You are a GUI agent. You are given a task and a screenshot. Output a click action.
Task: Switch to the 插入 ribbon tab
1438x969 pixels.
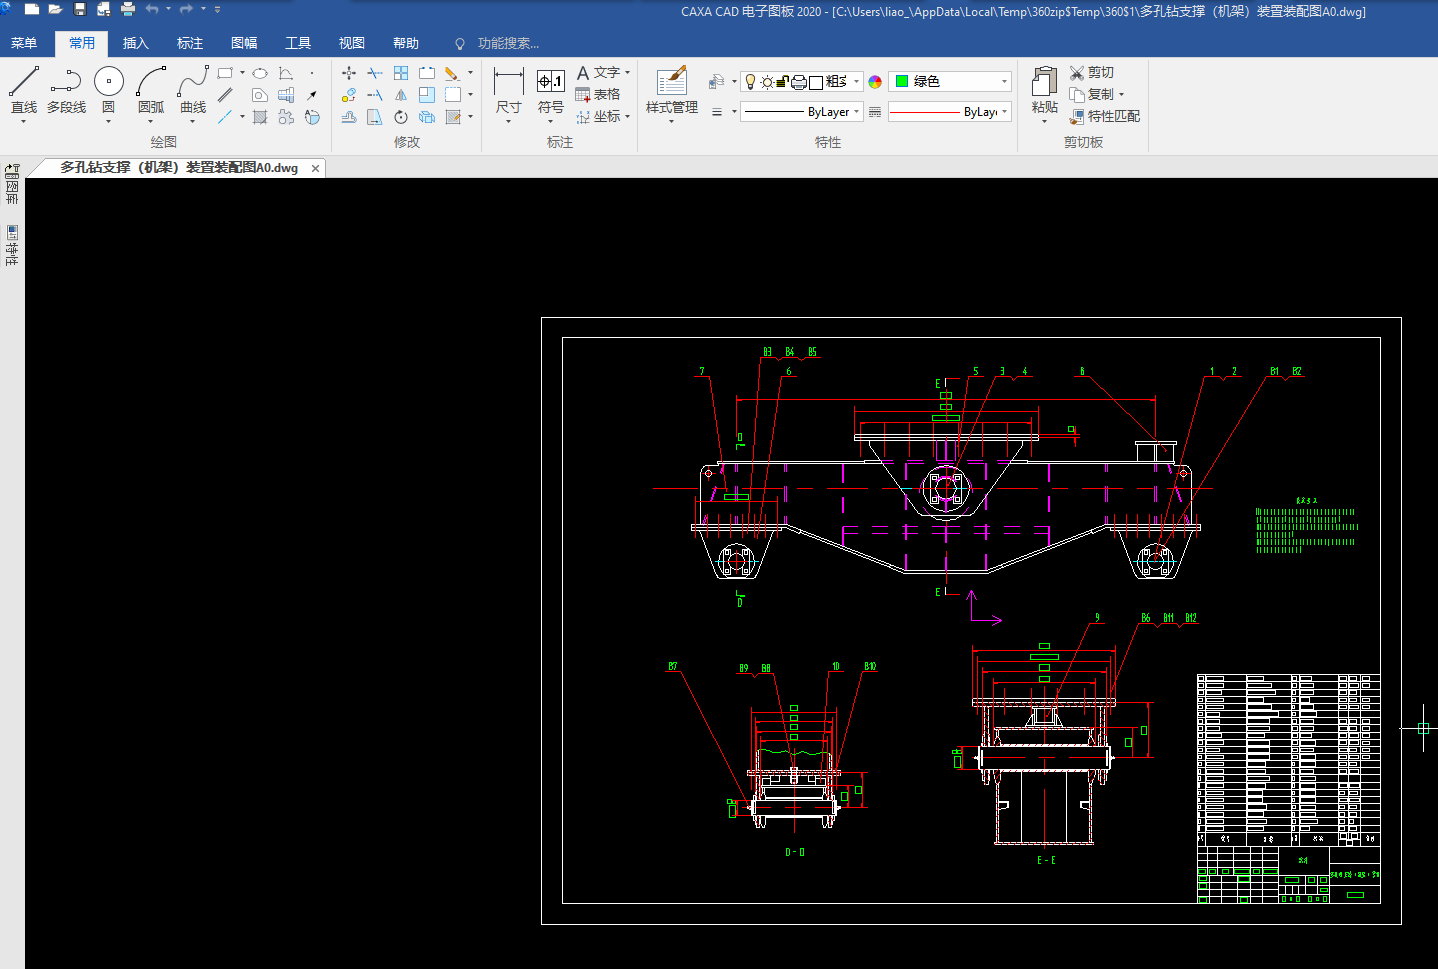click(136, 43)
